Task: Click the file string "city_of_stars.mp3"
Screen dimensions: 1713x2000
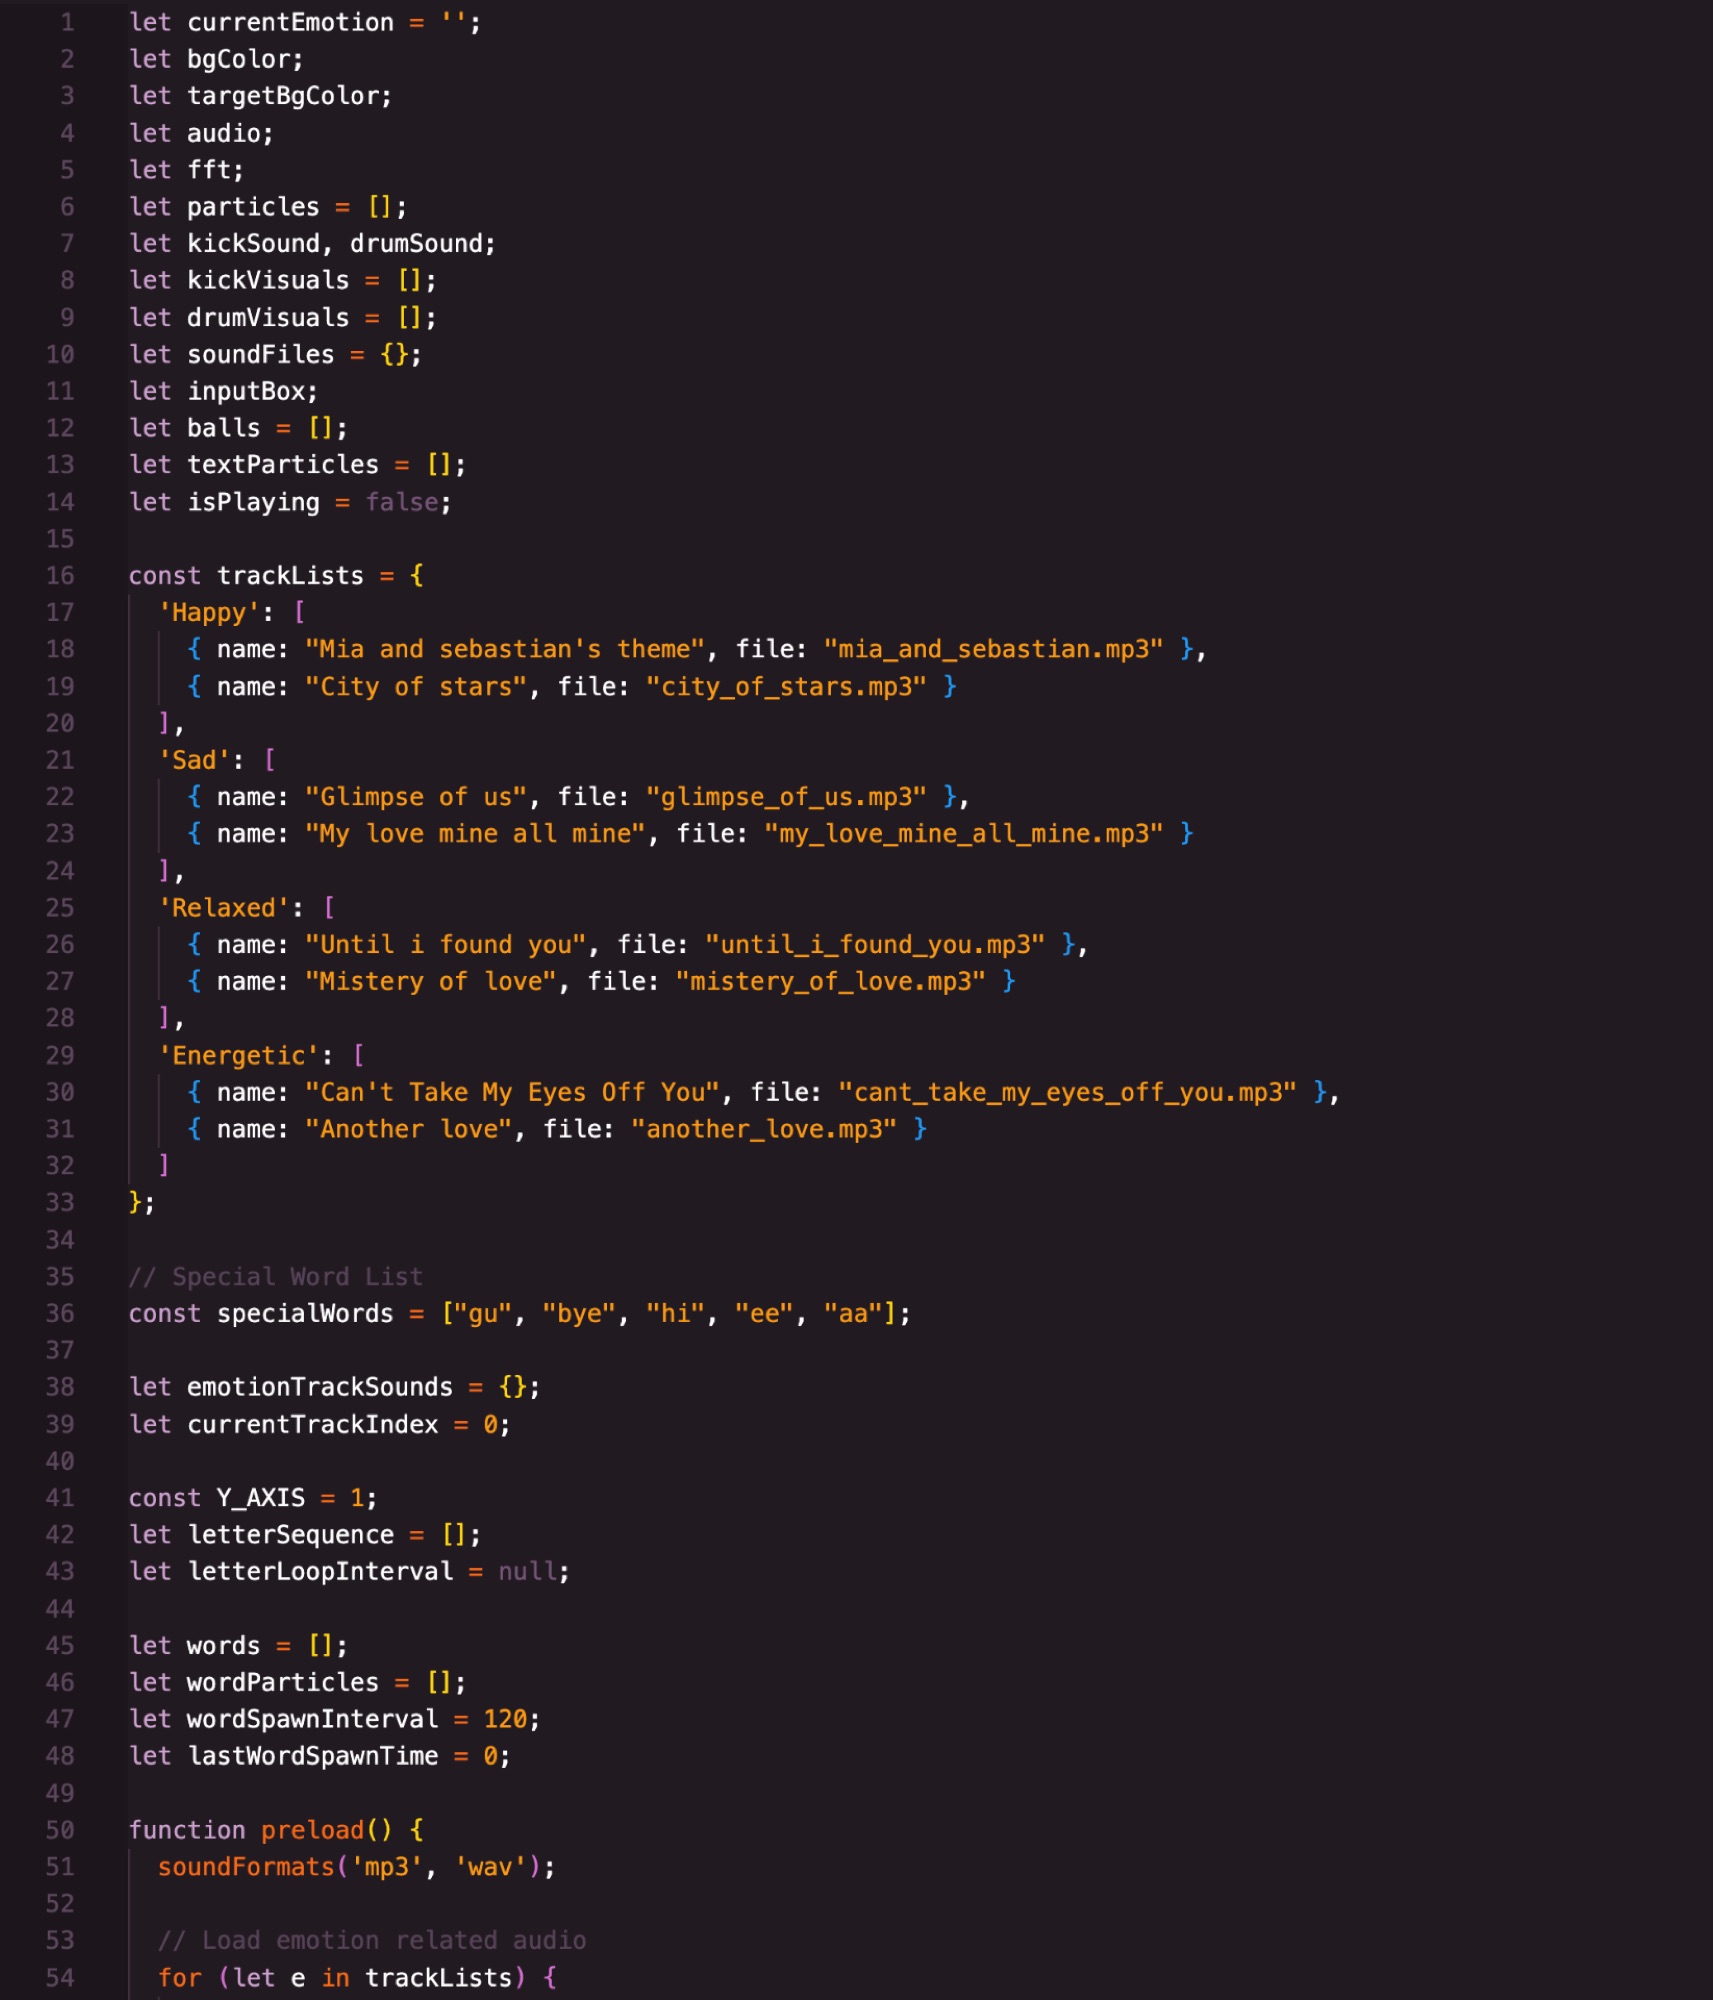Action: point(786,687)
